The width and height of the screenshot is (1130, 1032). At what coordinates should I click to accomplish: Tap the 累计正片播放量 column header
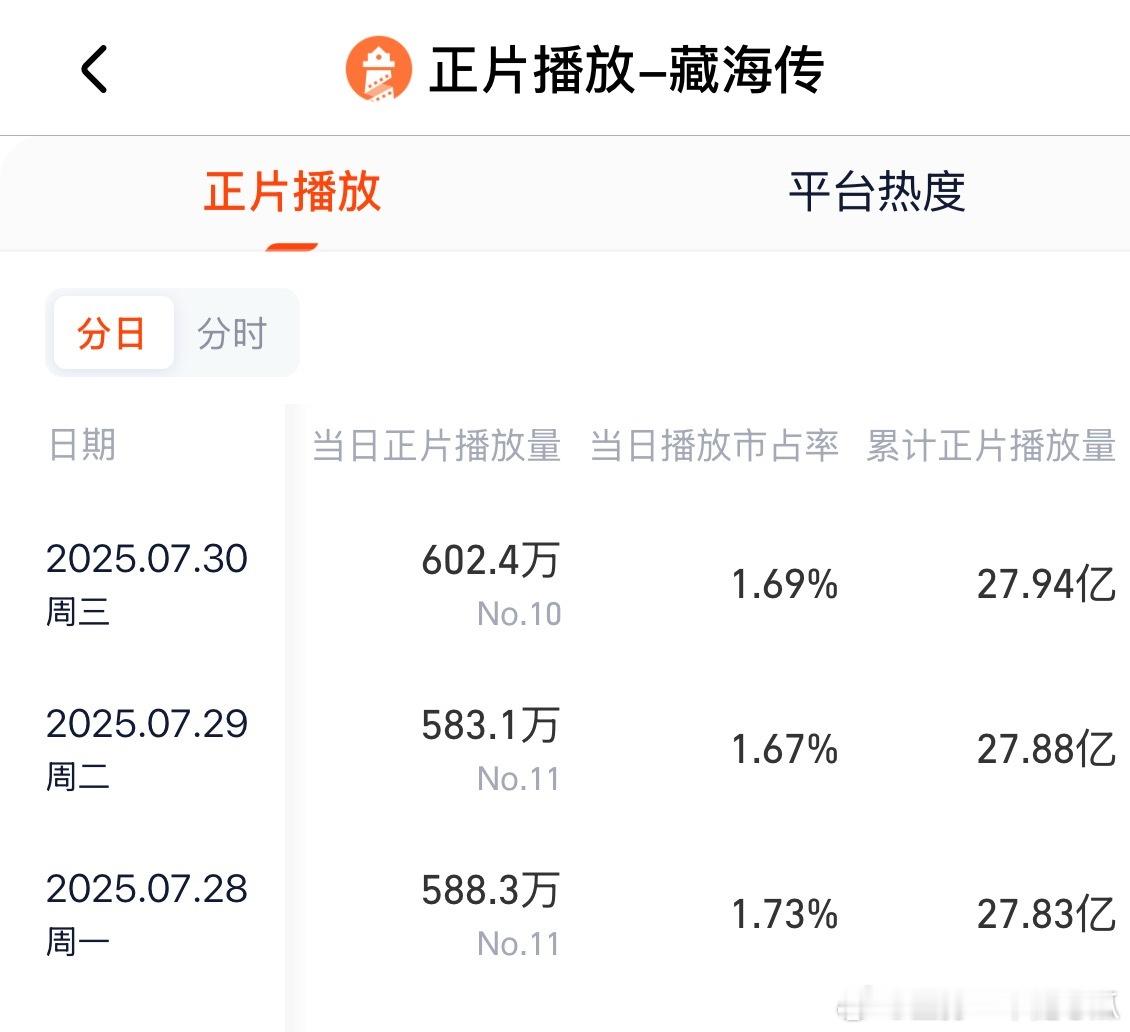click(991, 445)
